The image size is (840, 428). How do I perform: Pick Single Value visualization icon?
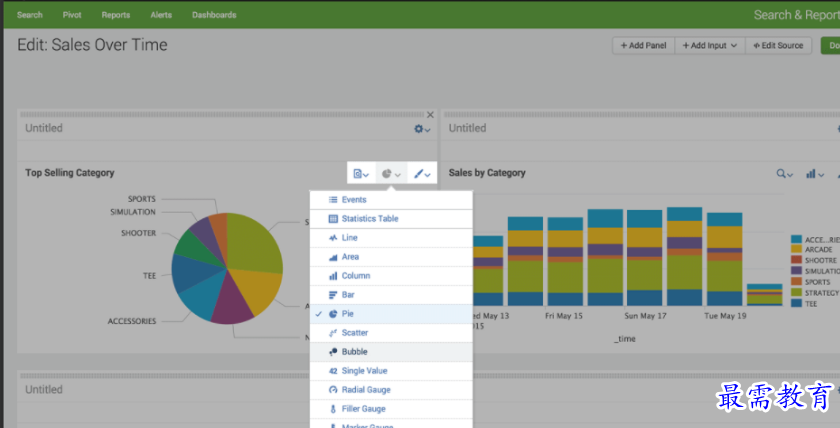pyautogui.click(x=333, y=371)
